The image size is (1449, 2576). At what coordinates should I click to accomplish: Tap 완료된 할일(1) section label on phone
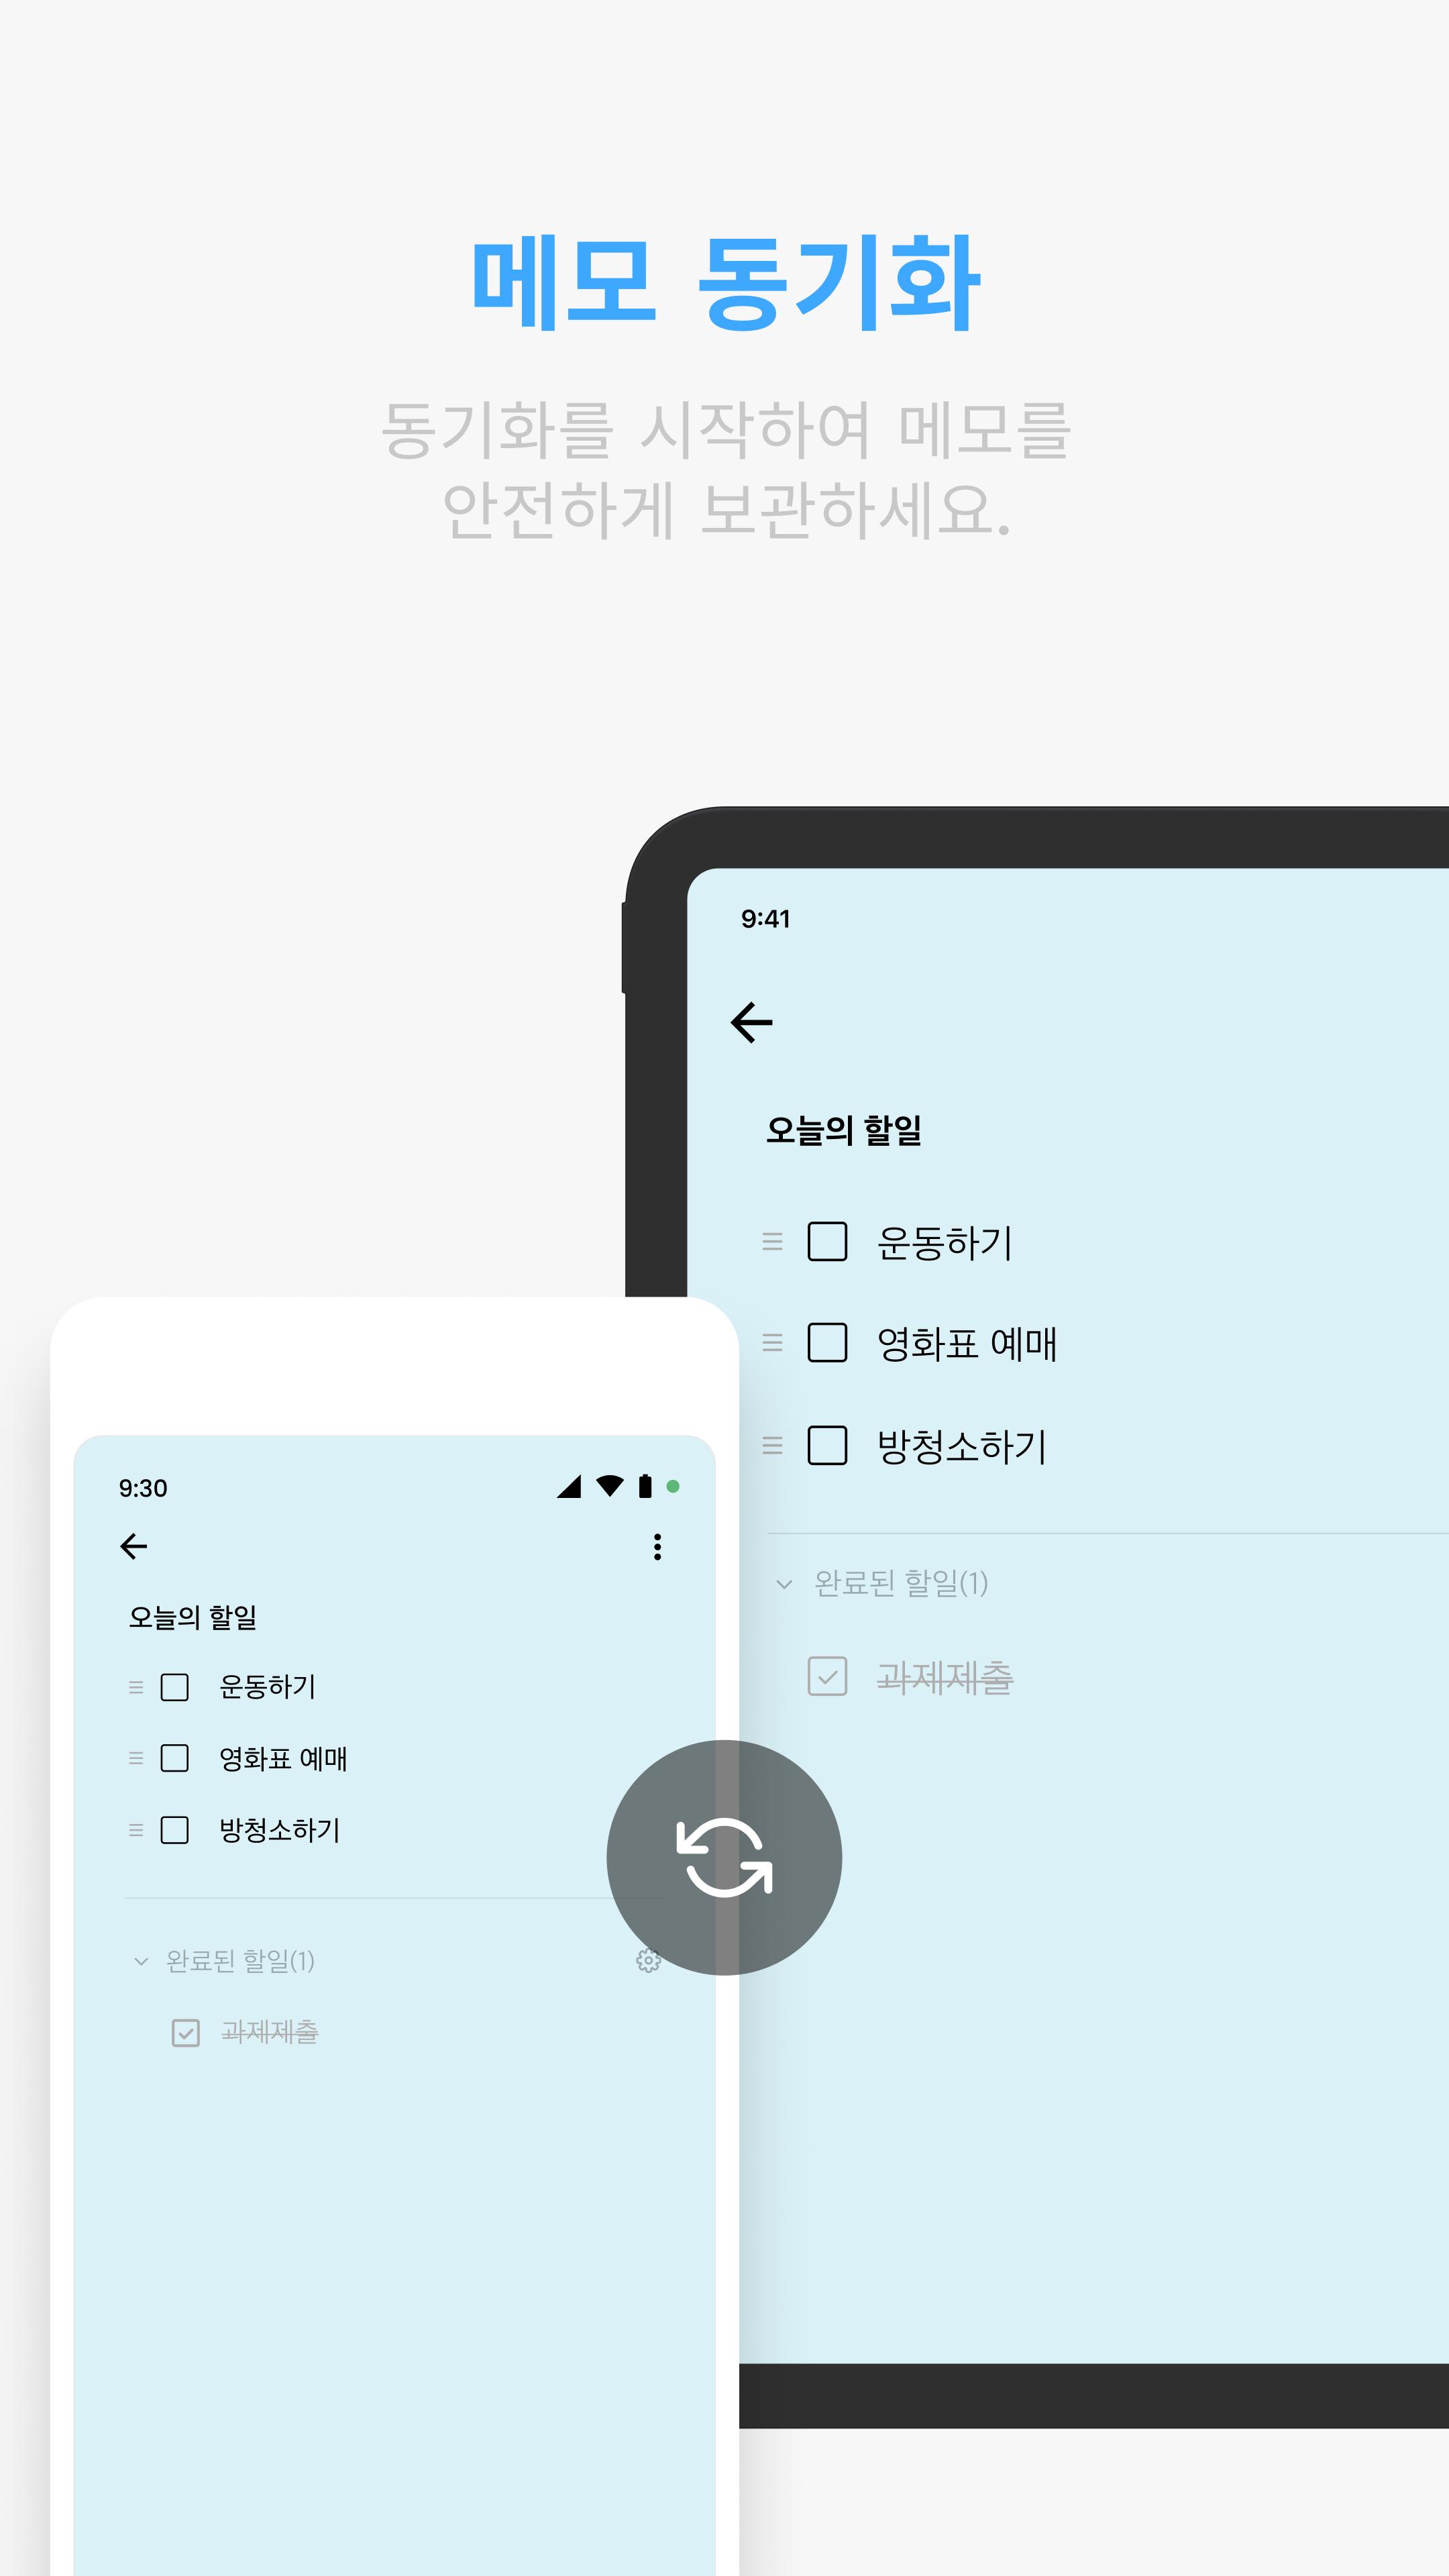point(240,1961)
